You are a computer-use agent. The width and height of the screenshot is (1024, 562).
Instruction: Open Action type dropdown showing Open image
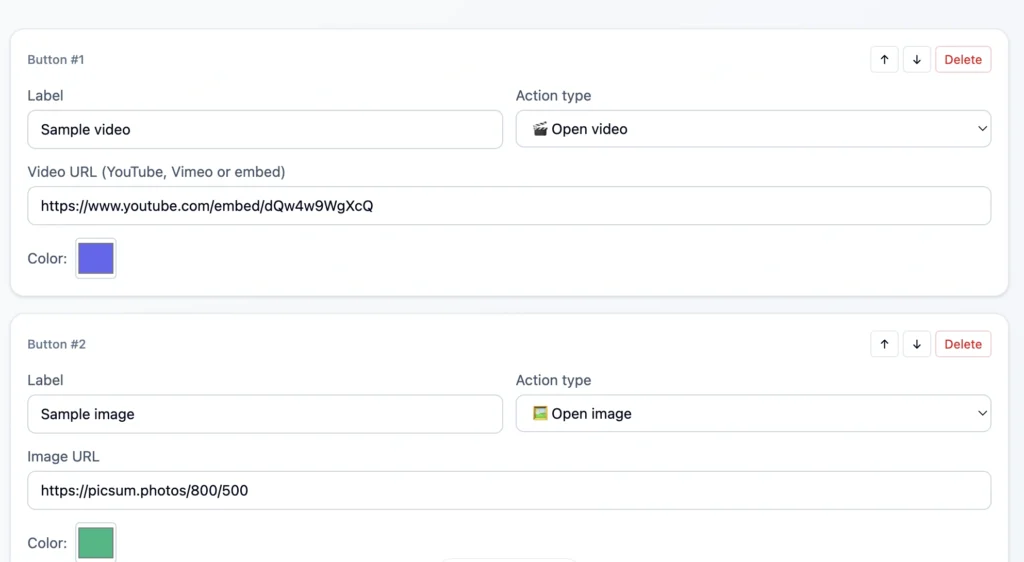pos(754,413)
